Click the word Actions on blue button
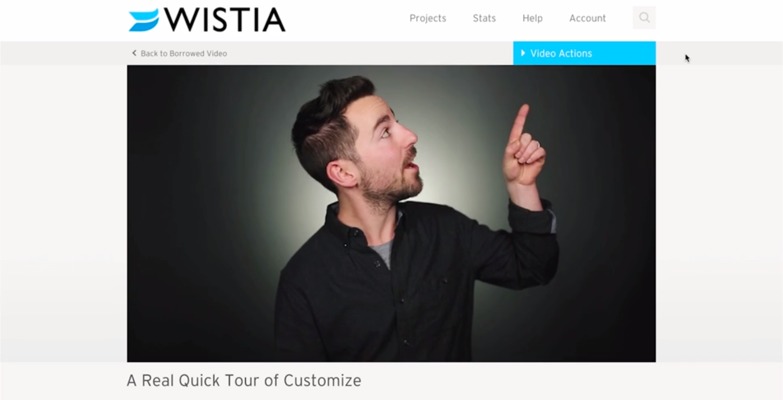 point(574,53)
